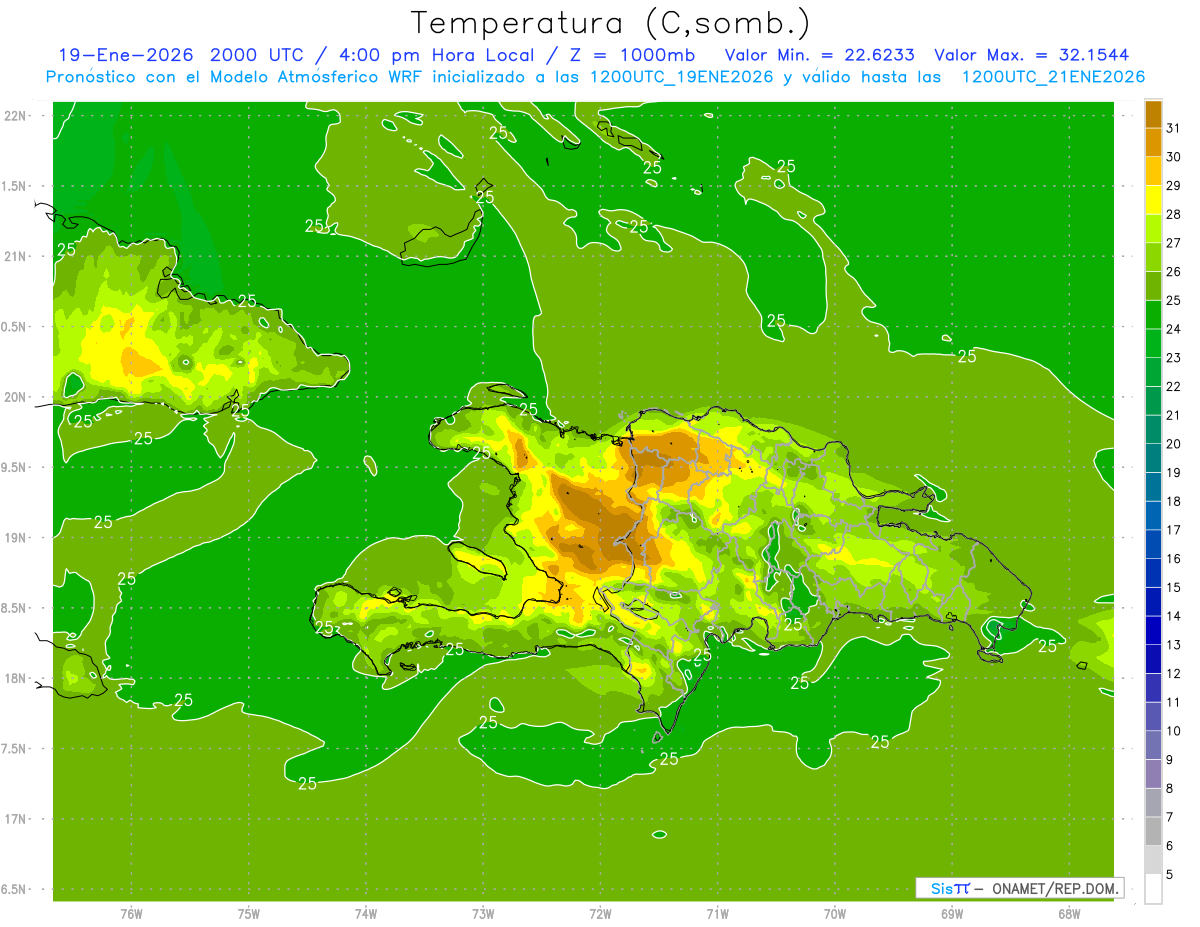Click the "75W" longitude axis label
The width and height of the screenshot is (1200, 927).
pos(249,913)
